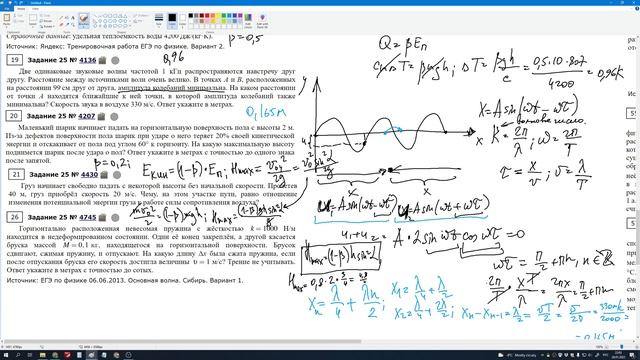Viewport: 640px width, 360px height.
Task: Click Edit with Paint 3D
Action: [262, 20]
